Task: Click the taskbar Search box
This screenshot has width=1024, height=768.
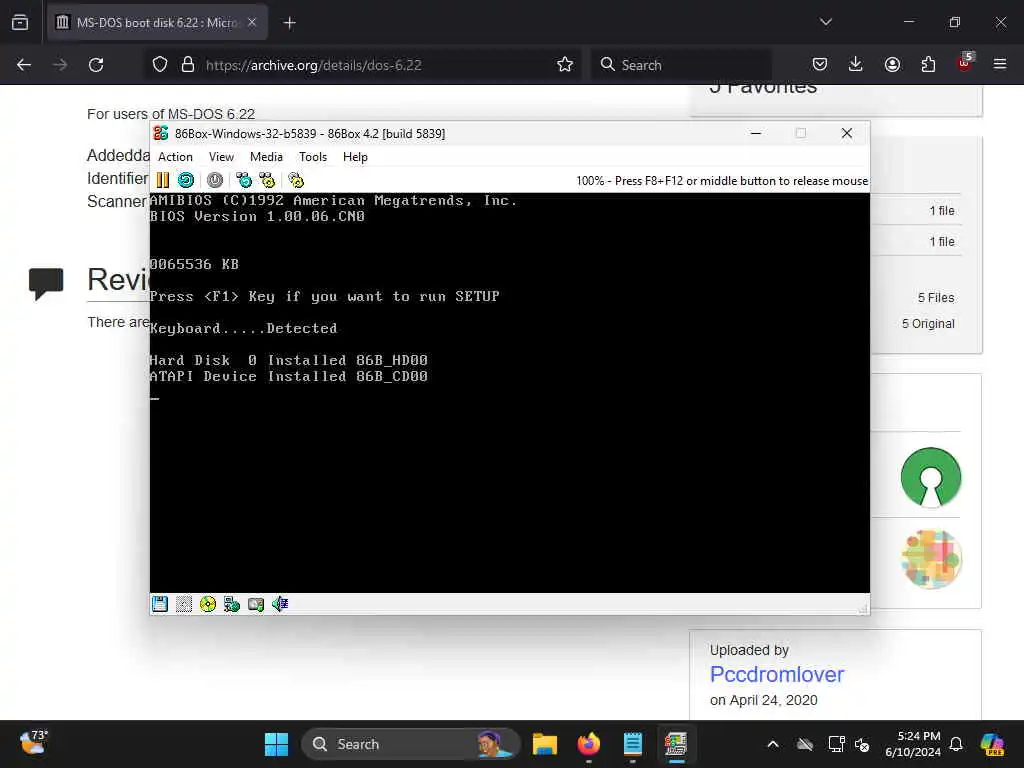Action: pyautogui.click(x=411, y=744)
